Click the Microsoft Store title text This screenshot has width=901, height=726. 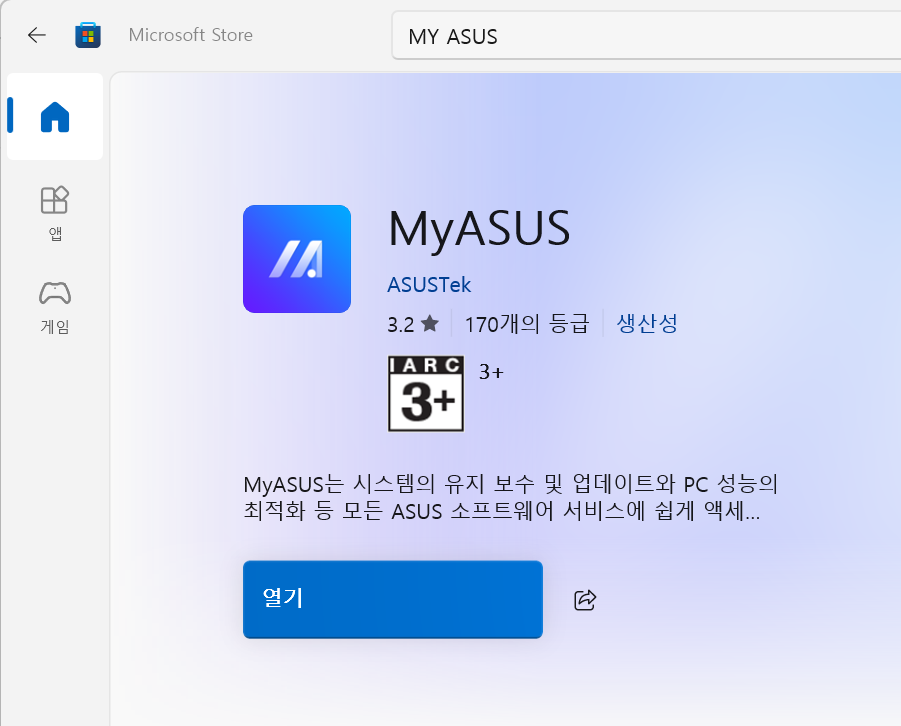coord(191,35)
